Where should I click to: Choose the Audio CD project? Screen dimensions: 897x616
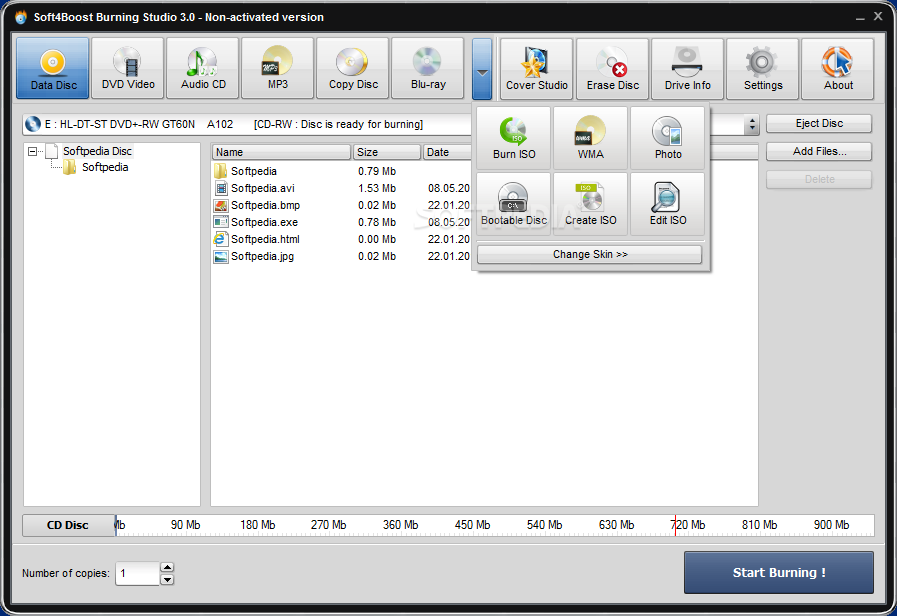coord(203,69)
